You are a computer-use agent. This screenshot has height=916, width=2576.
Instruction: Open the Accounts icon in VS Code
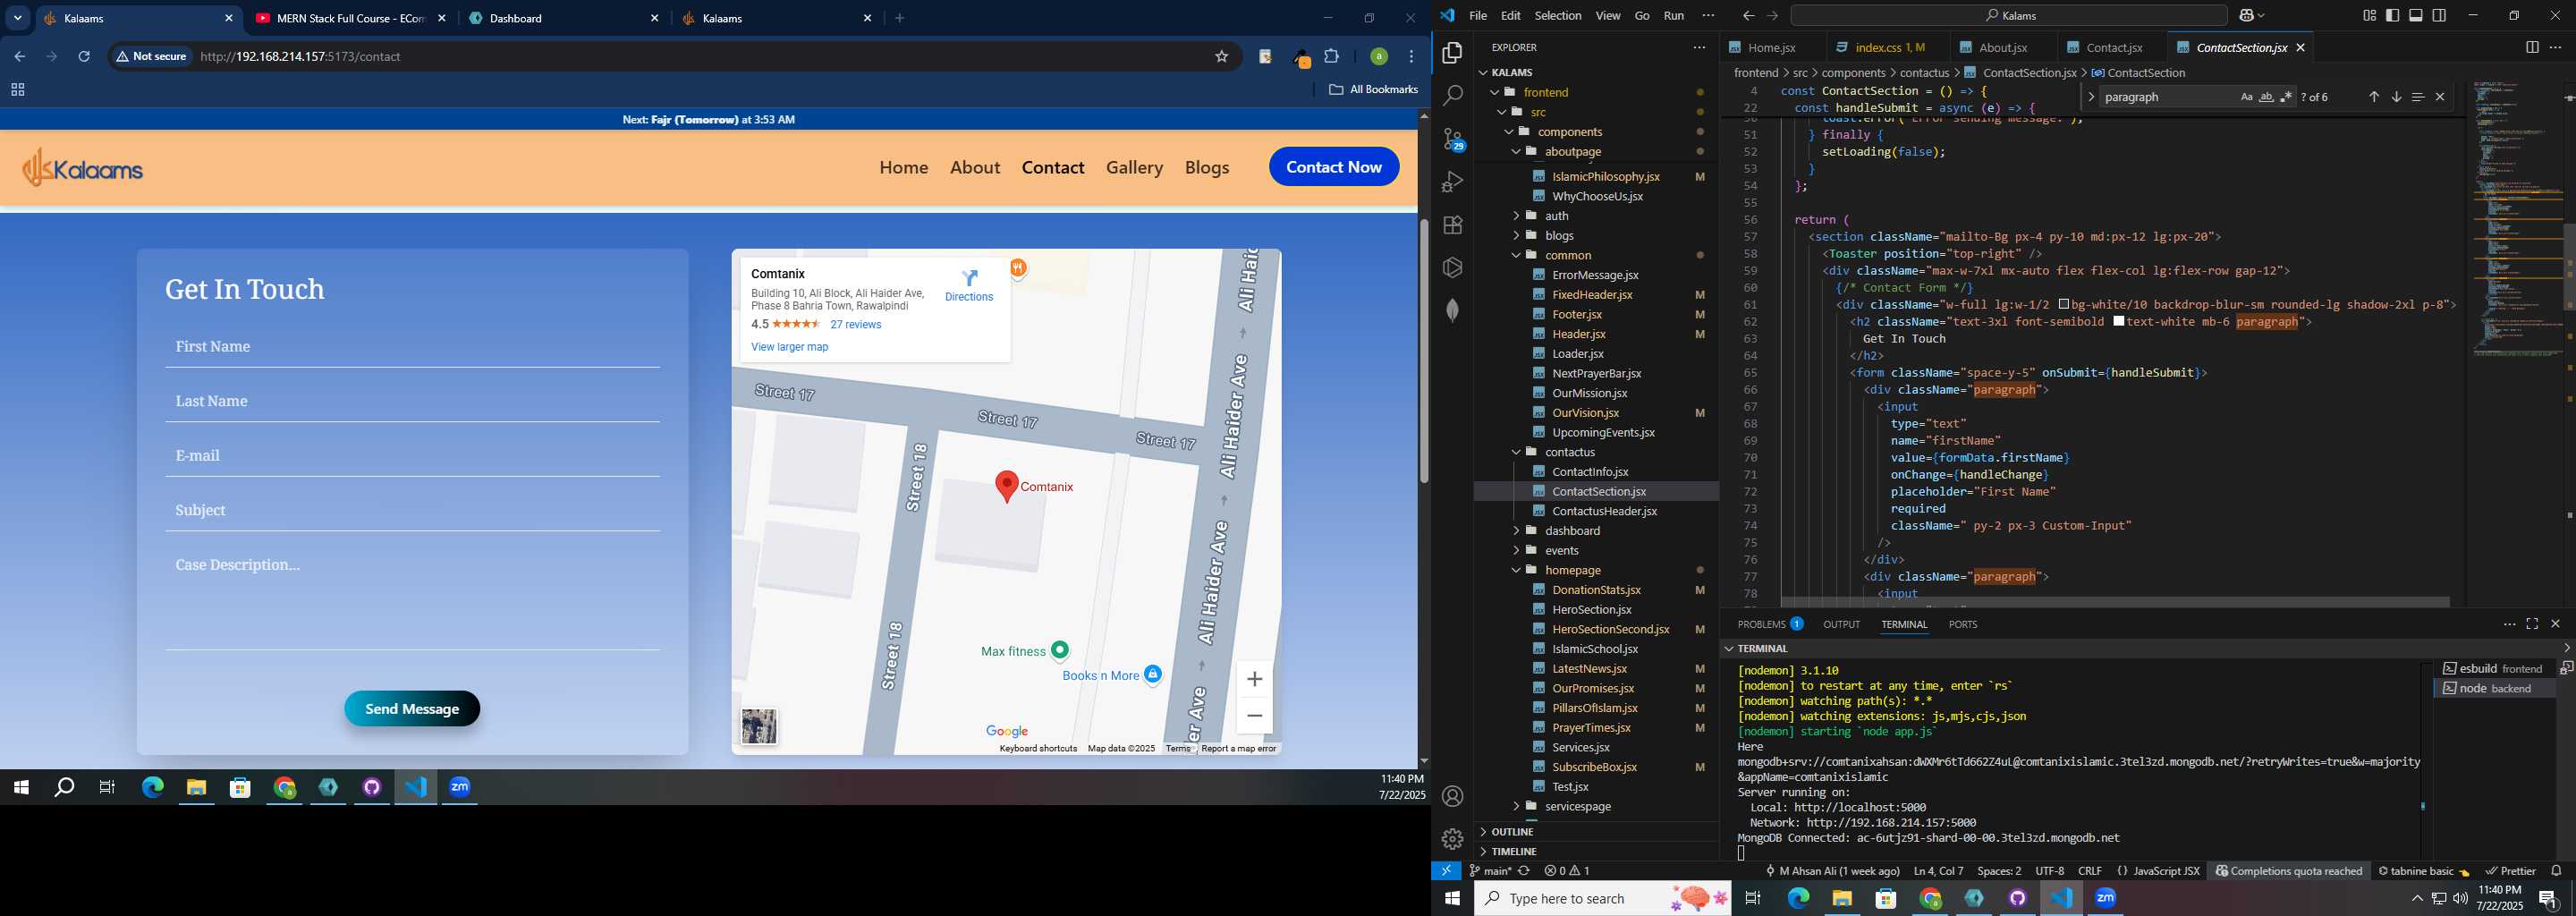[1452, 796]
